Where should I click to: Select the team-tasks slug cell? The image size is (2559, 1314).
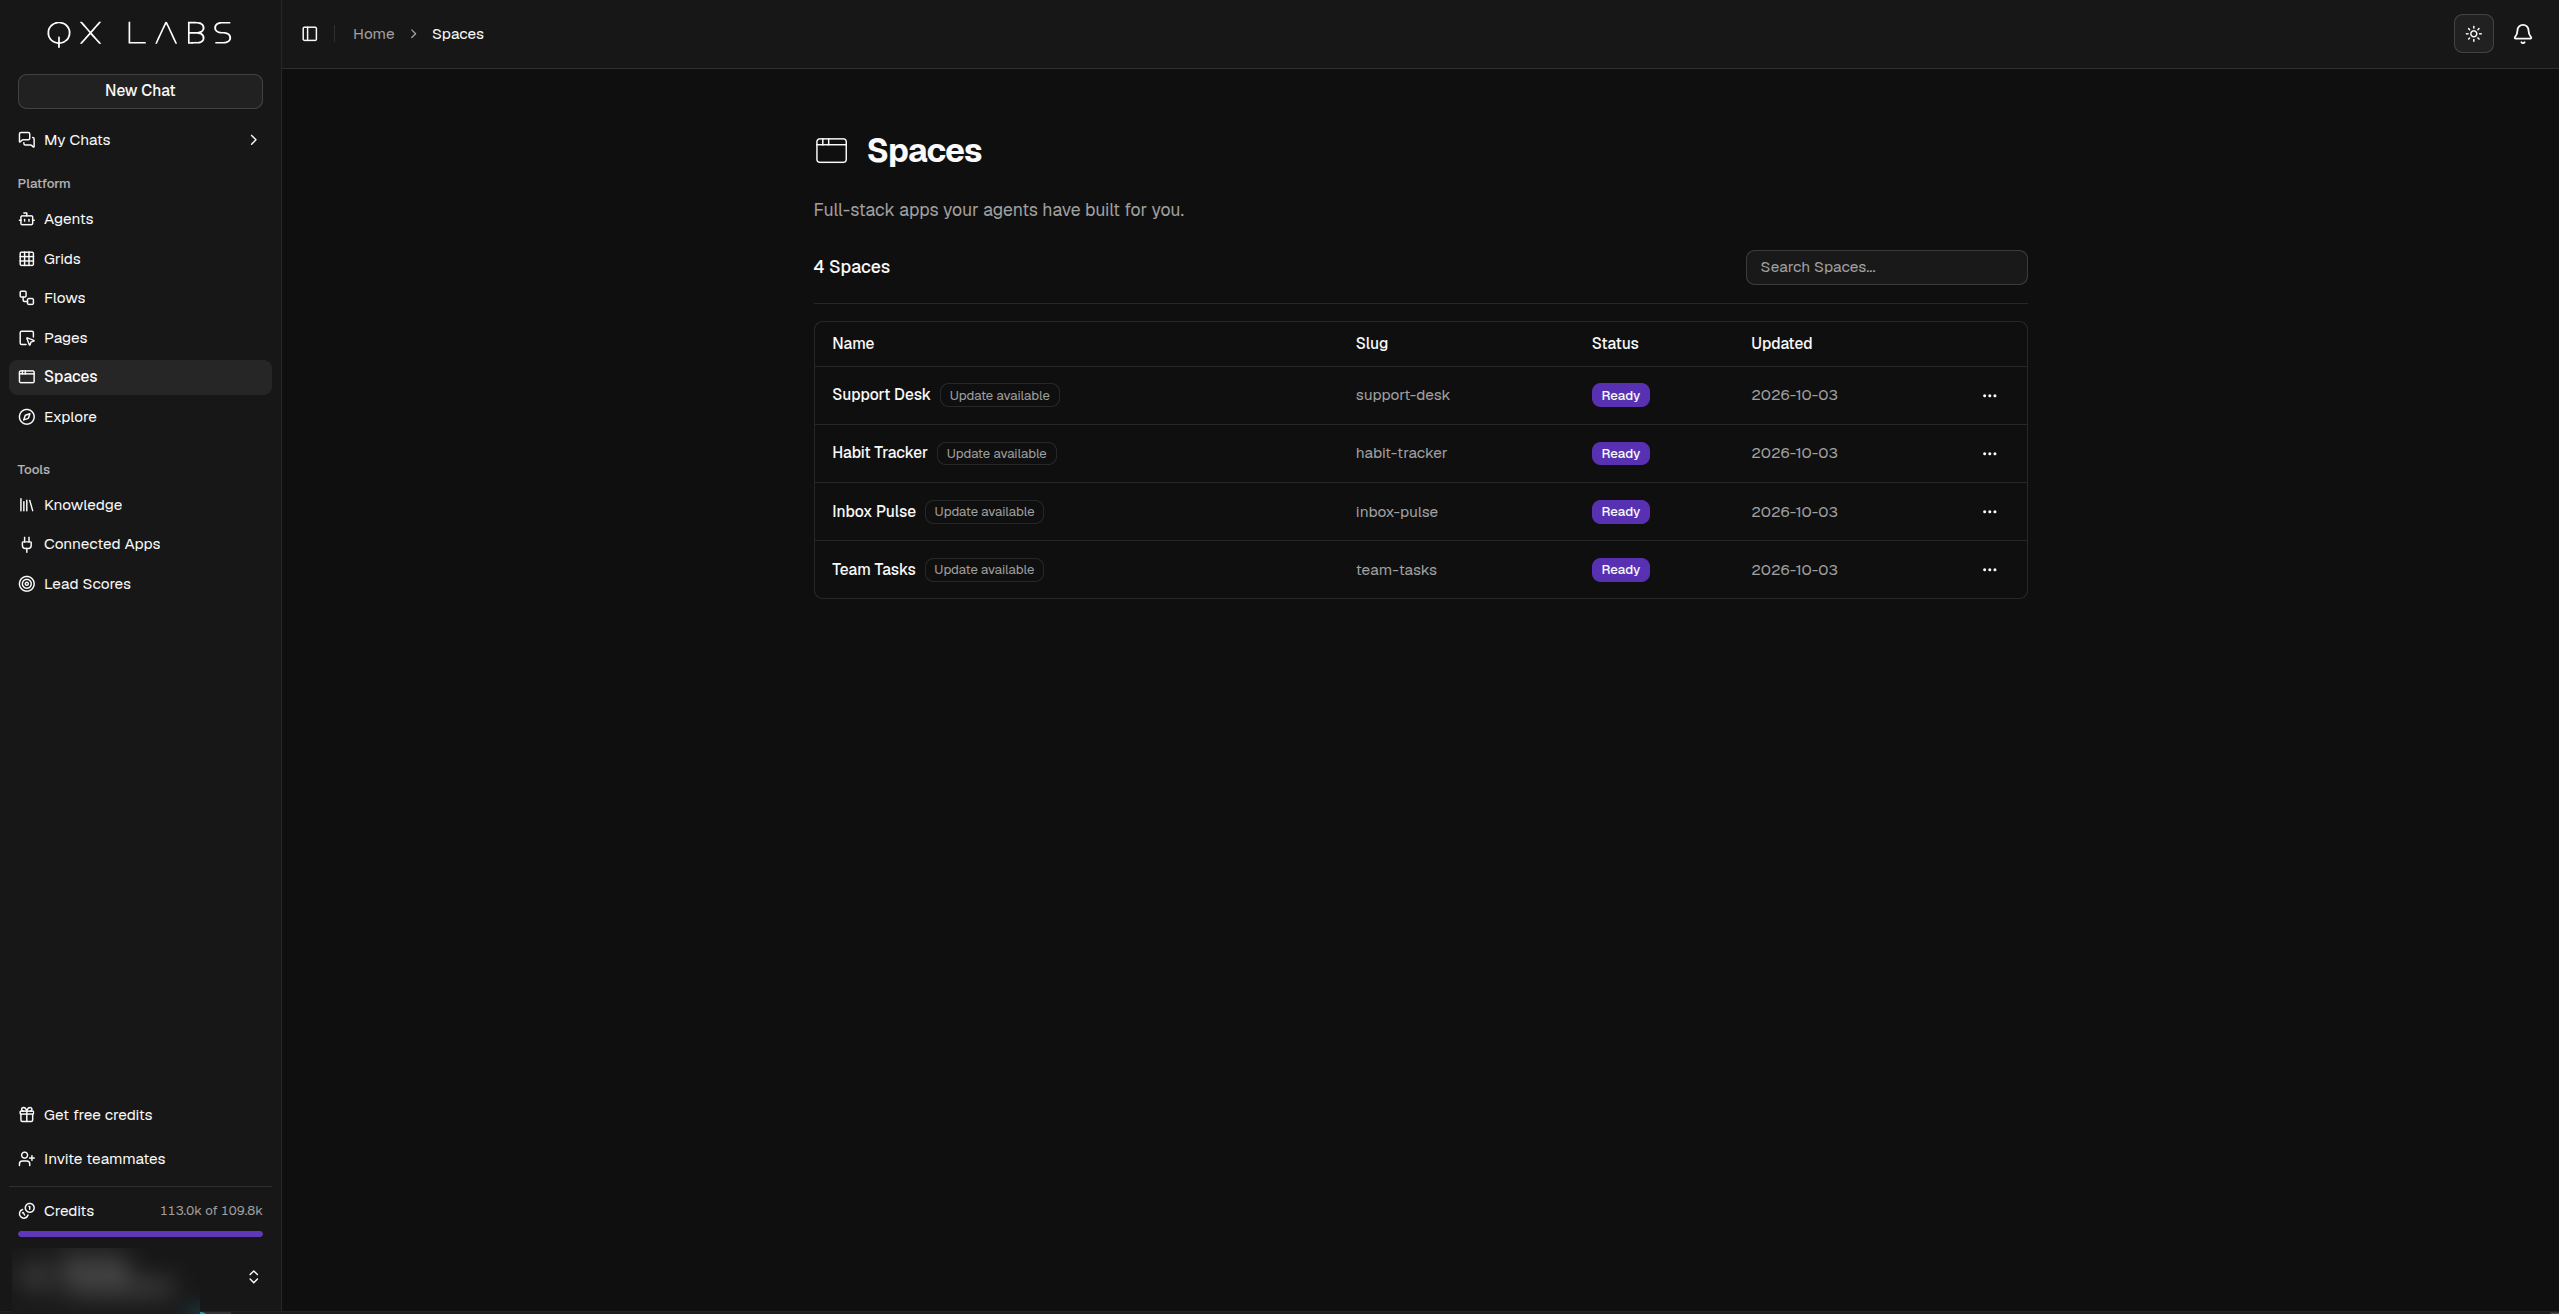(x=1396, y=570)
